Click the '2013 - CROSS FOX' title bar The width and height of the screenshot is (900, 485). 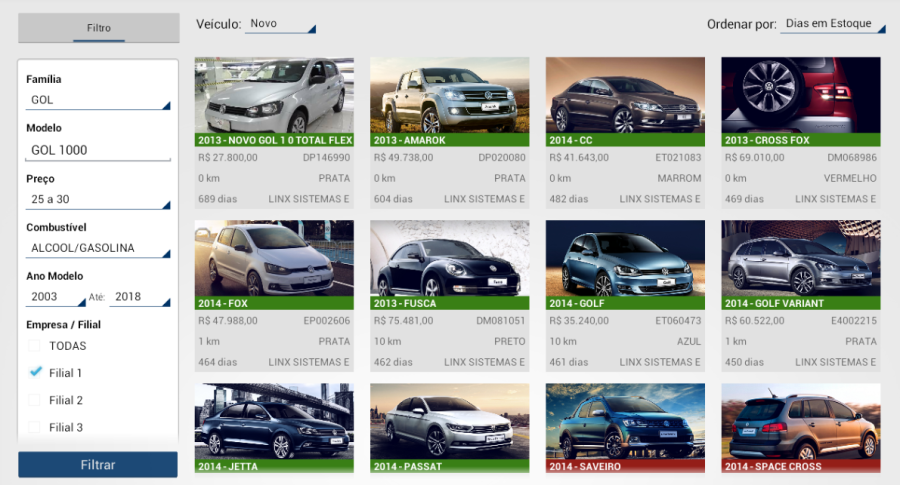pyautogui.click(x=801, y=140)
